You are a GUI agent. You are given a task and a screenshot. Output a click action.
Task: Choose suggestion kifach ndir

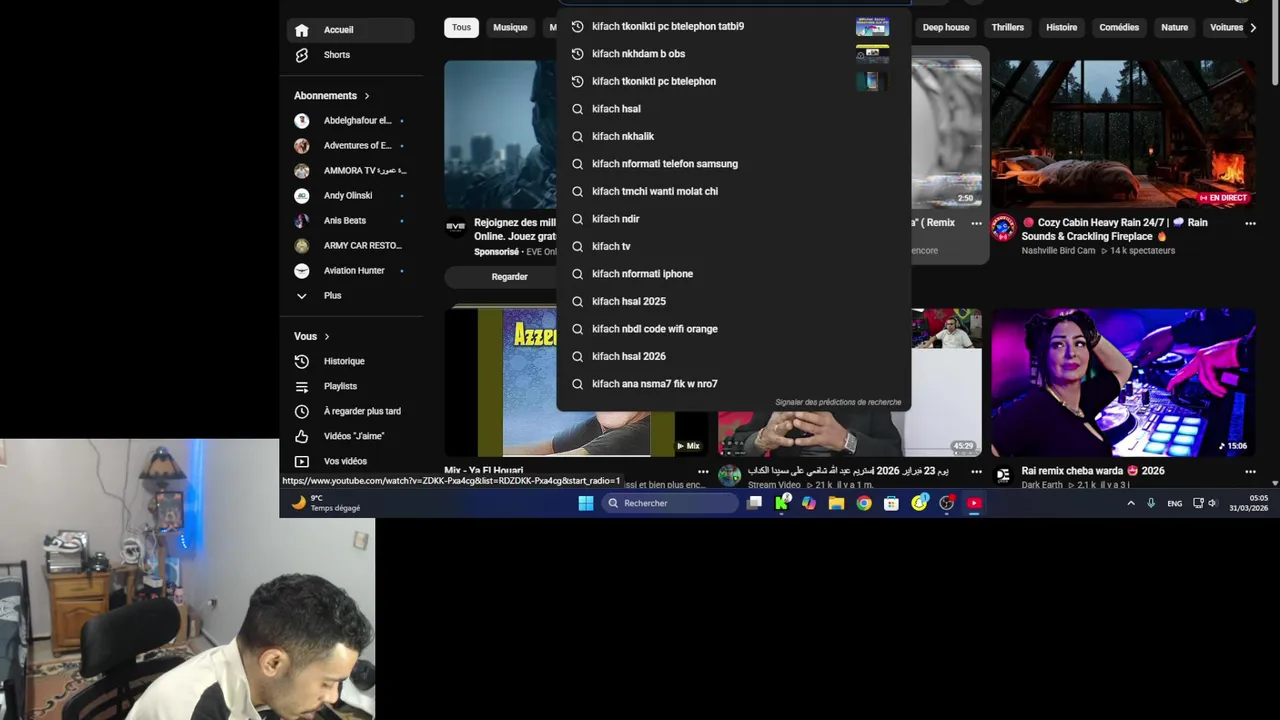pos(733,219)
